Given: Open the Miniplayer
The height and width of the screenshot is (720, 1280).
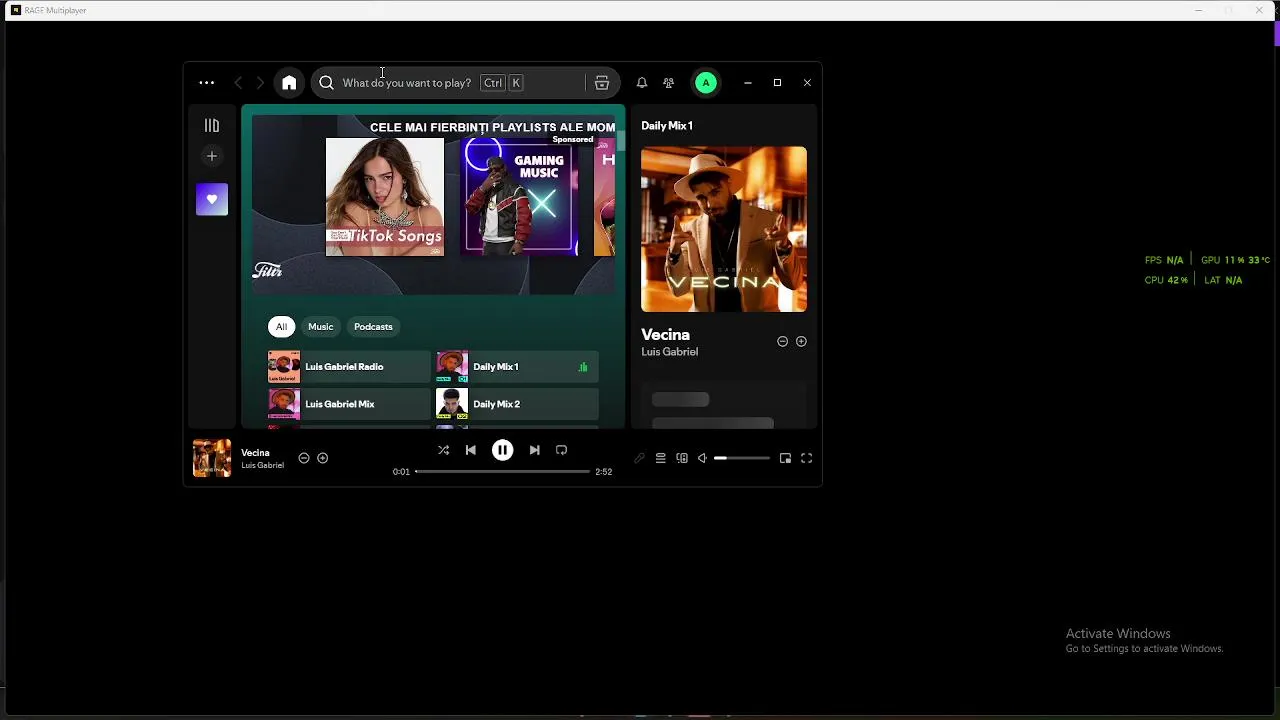Looking at the screenshot, I should tap(785, 458).
